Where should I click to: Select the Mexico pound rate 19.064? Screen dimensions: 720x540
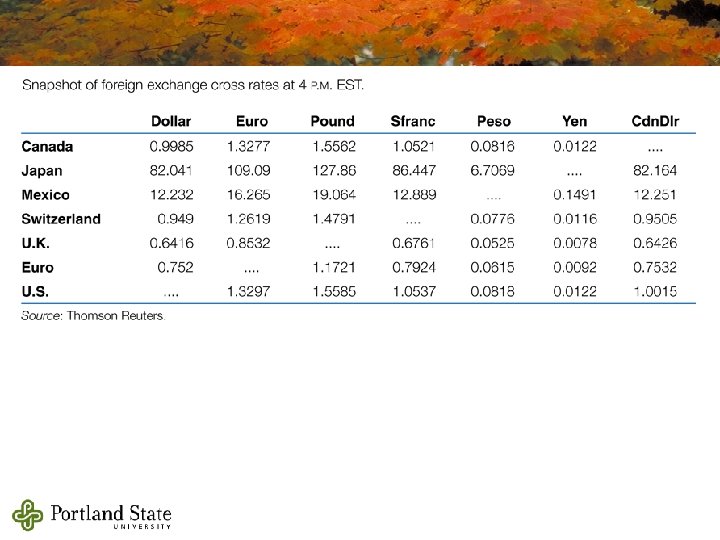(x=333, y=195)
